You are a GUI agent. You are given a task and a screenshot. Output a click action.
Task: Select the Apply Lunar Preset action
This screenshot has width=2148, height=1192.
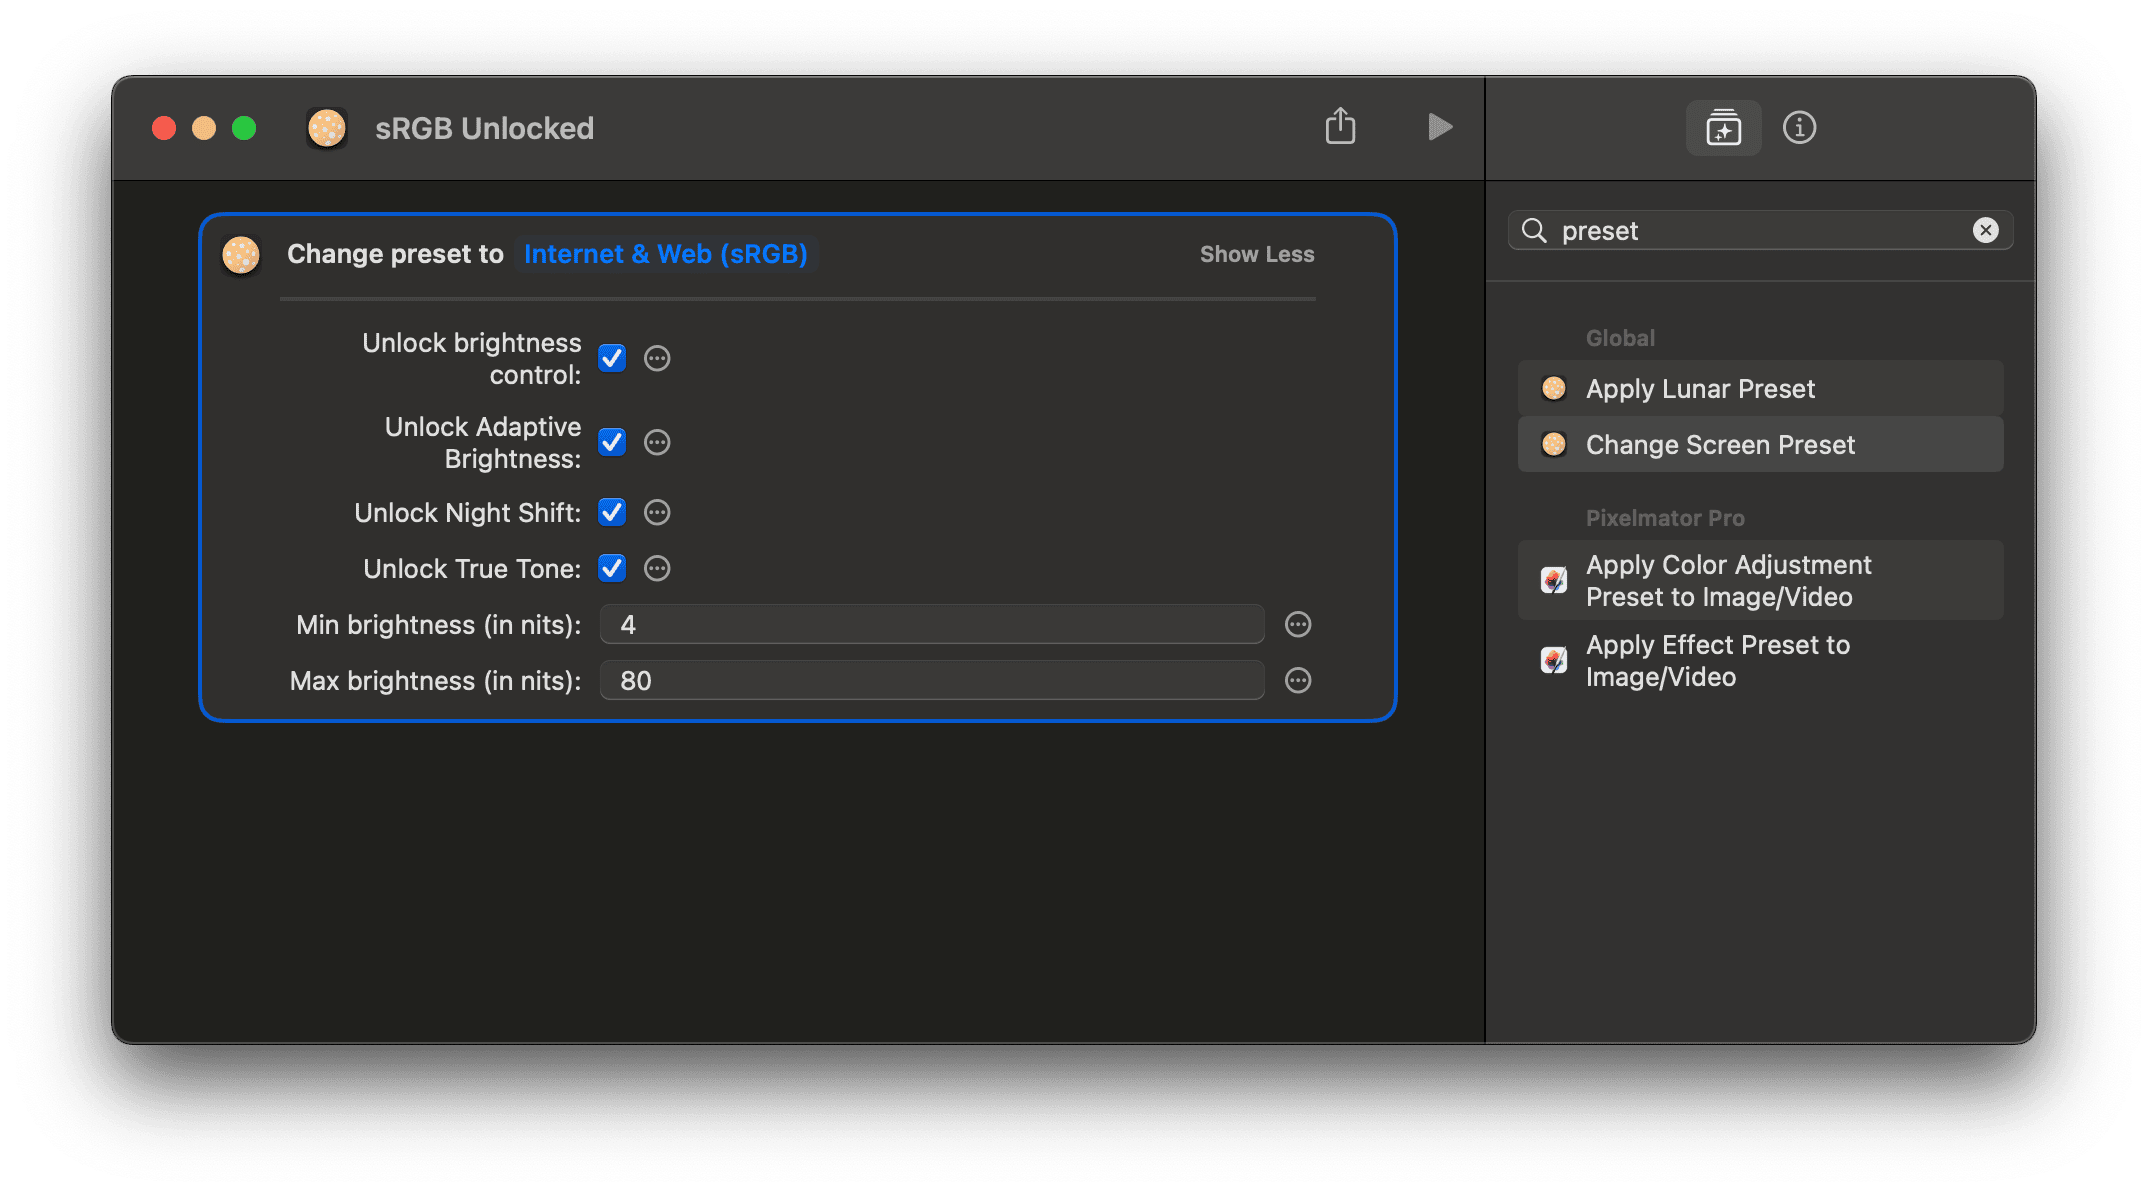[x=1760, y=388]
